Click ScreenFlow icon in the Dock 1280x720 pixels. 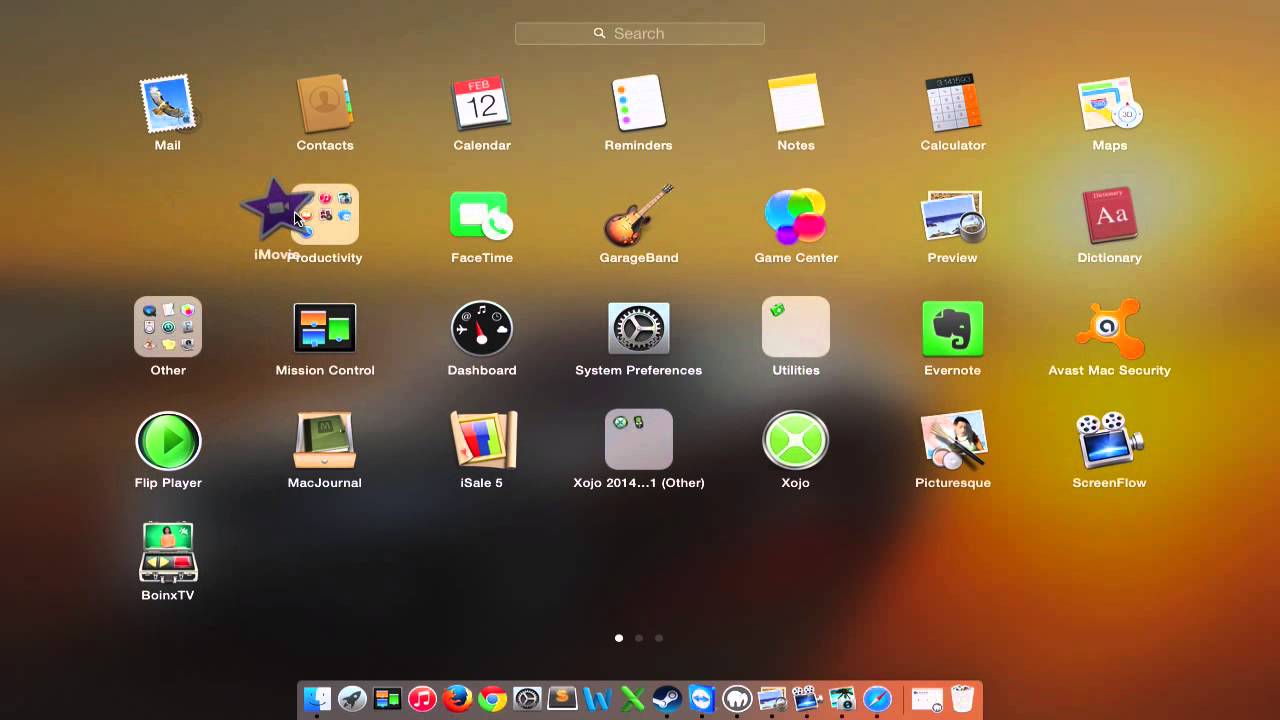click(x=807, y=698)
